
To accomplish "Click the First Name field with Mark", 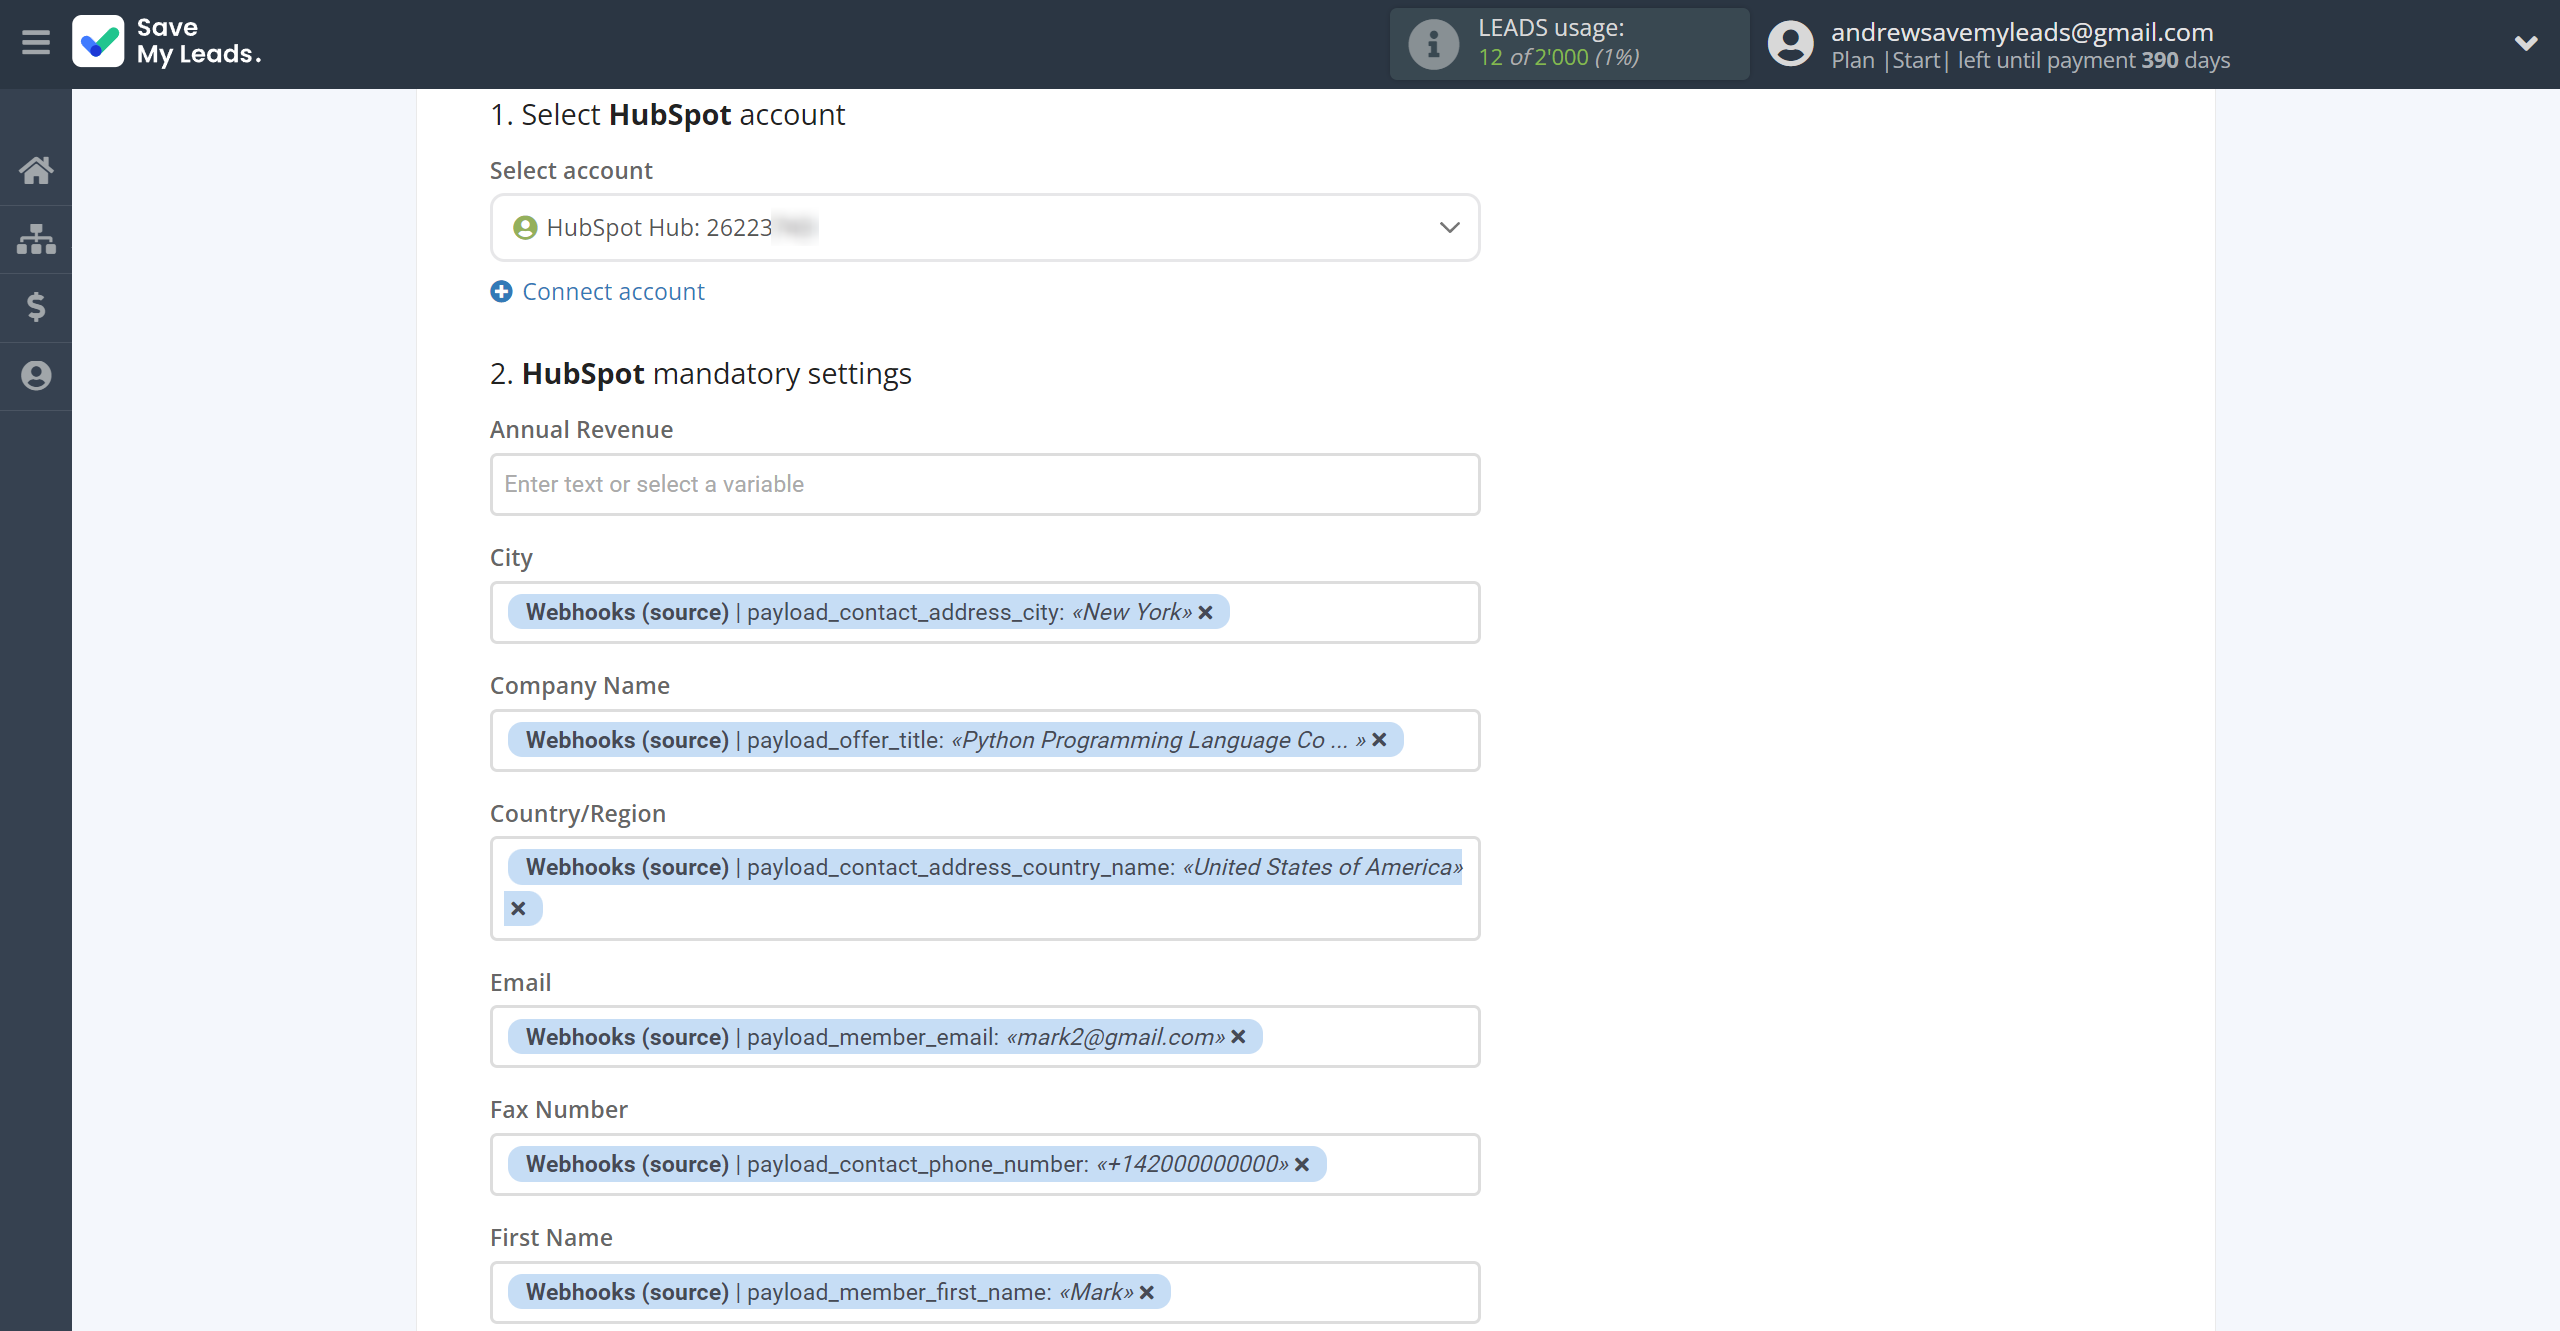I will click(985, 1292).
